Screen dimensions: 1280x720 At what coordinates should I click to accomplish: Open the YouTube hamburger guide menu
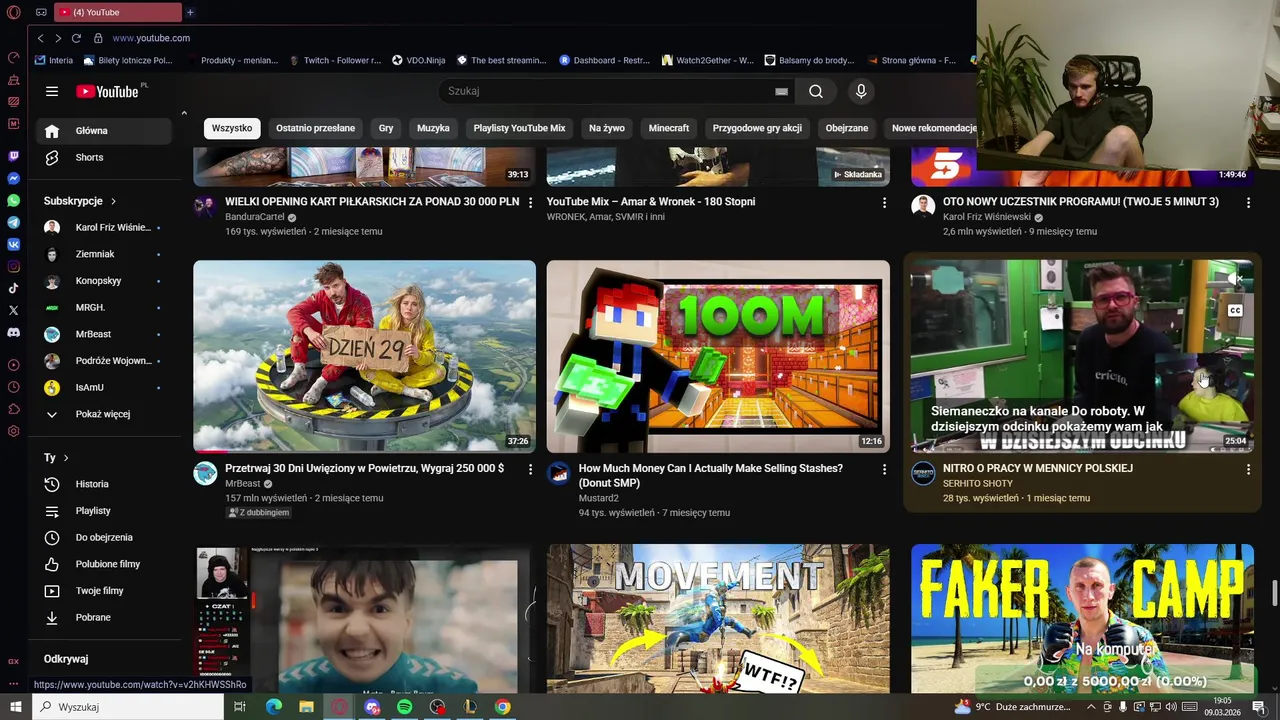[52, 91]
